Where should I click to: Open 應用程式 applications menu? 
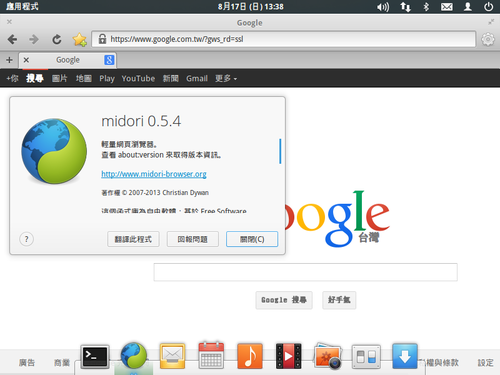pos(22,7)
